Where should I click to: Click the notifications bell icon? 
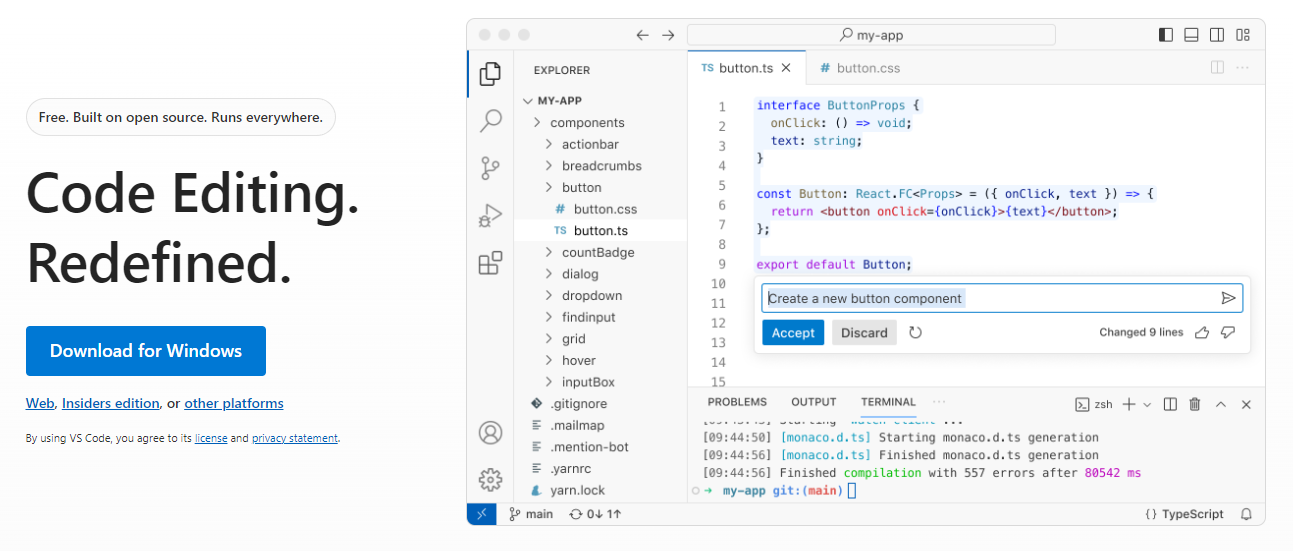coord(1246,514)
